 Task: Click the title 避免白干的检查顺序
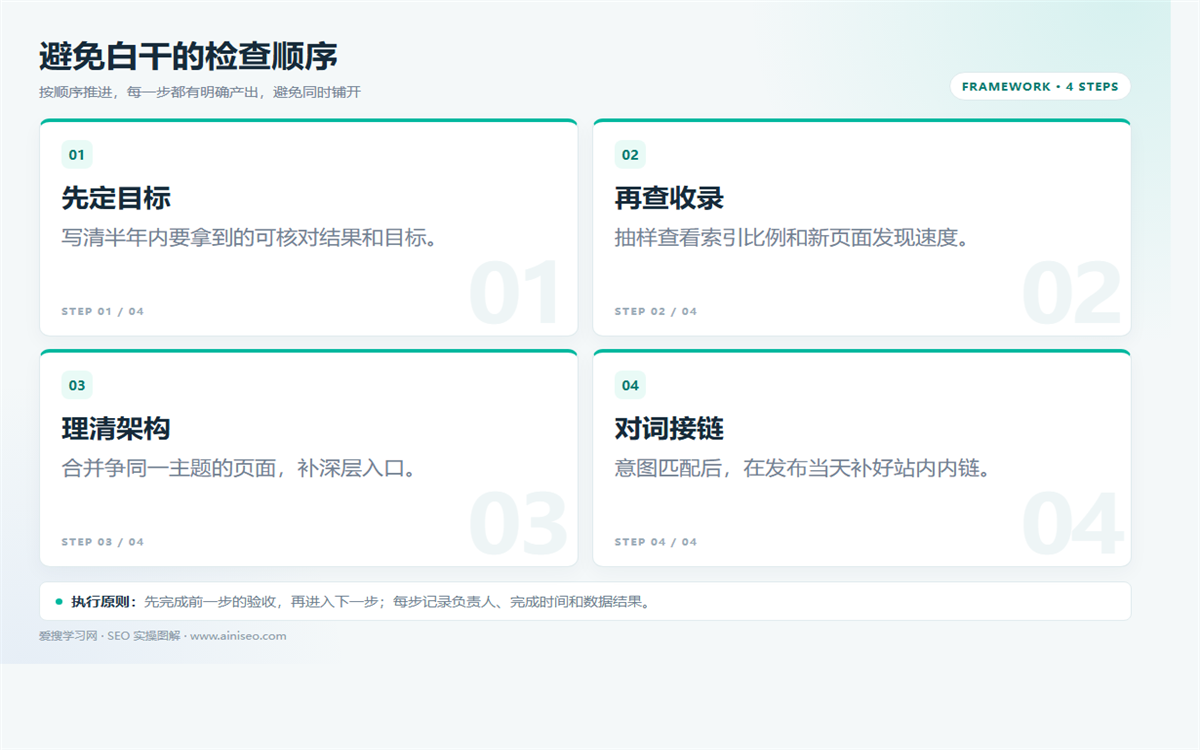(188, 57)
